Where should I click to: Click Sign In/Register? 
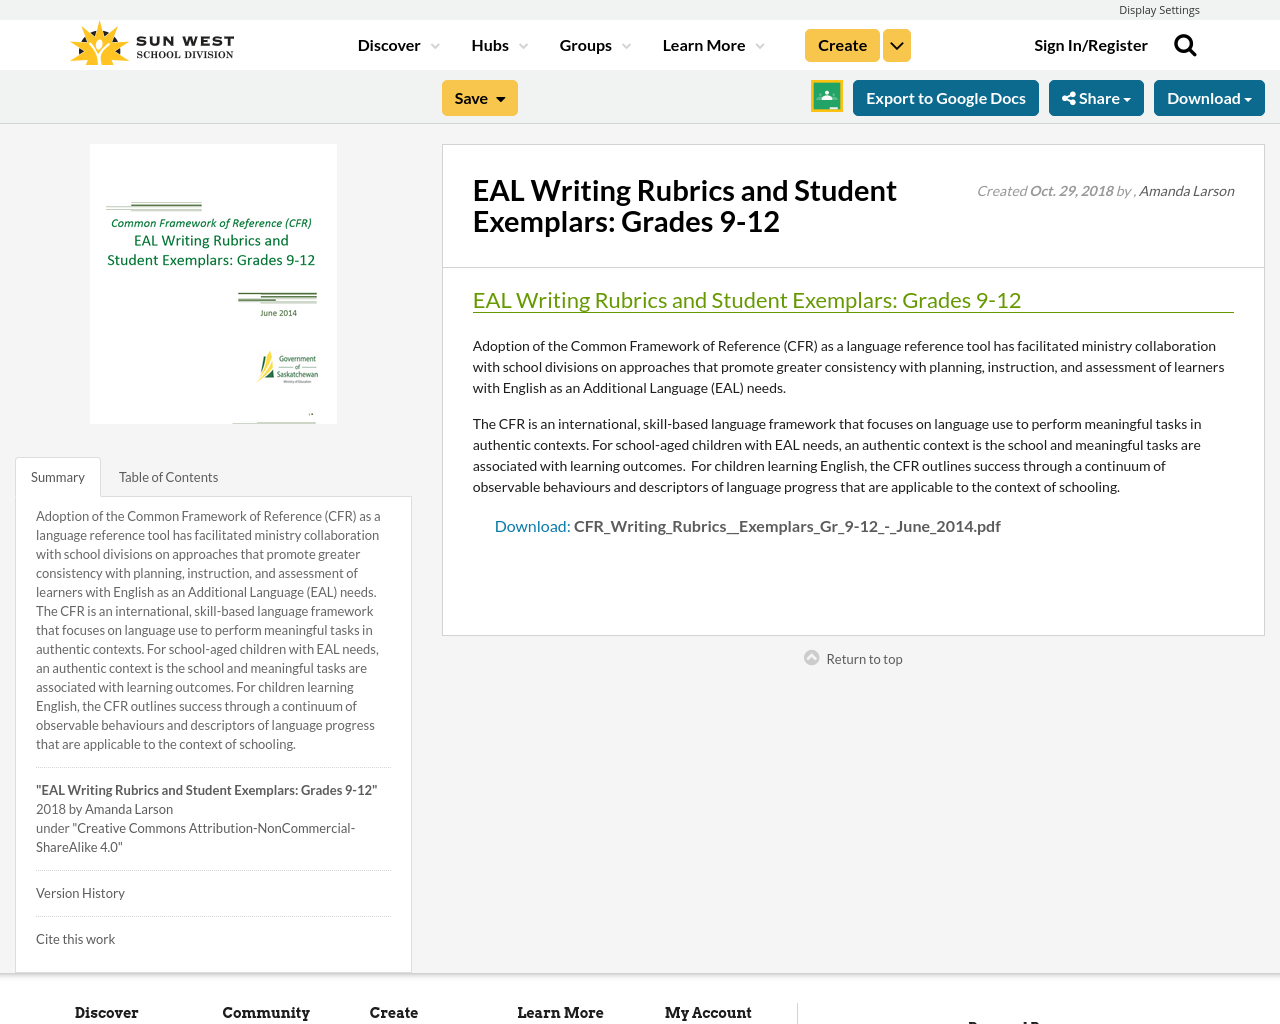click(1091, 43)
